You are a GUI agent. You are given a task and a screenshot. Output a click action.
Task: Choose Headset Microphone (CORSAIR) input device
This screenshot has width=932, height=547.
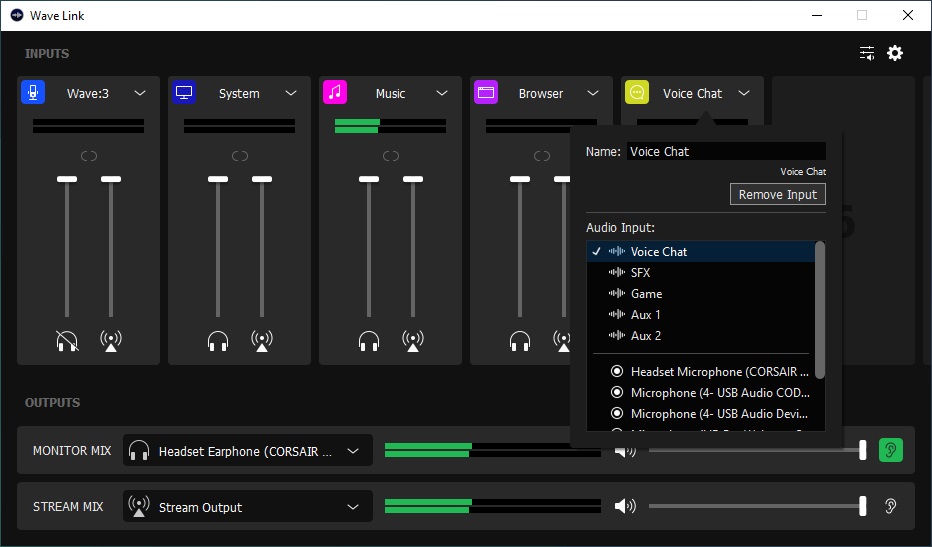701,372
